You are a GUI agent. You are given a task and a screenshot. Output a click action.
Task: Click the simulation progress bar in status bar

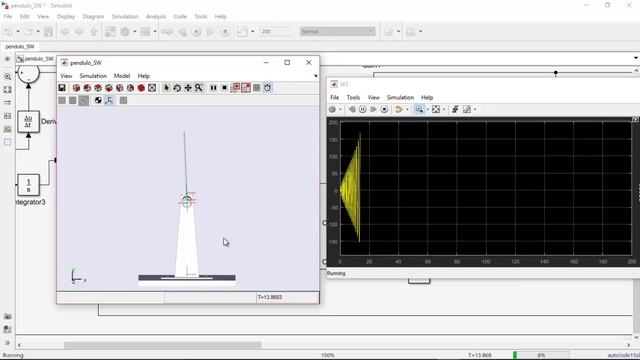[540, 355]
